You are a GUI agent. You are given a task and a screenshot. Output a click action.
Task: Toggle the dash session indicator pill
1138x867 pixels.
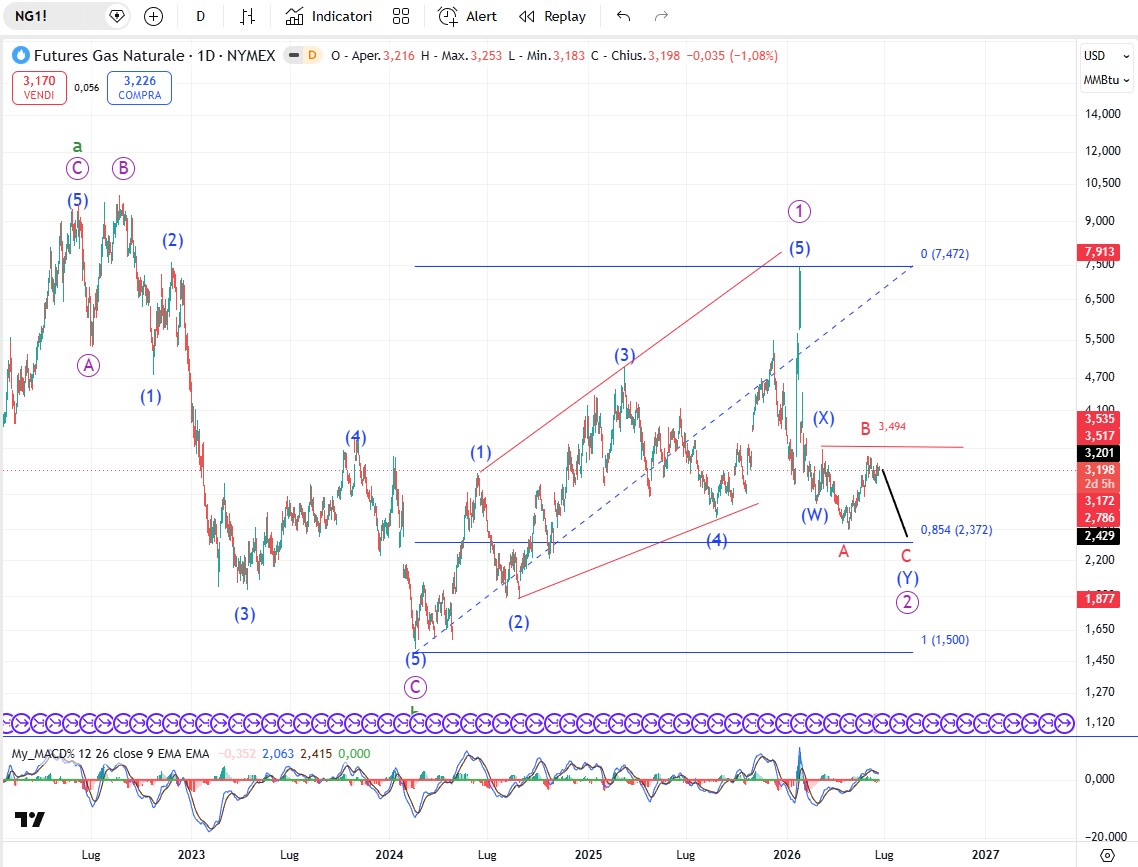[x=293, y=55]
